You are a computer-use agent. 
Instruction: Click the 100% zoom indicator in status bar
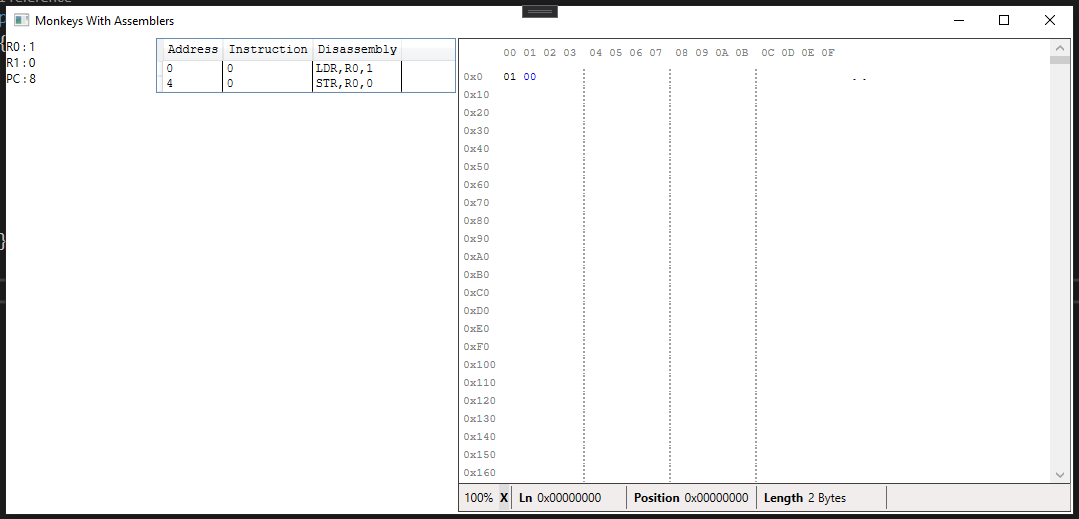pyautogui.click(x=478, y=498)
